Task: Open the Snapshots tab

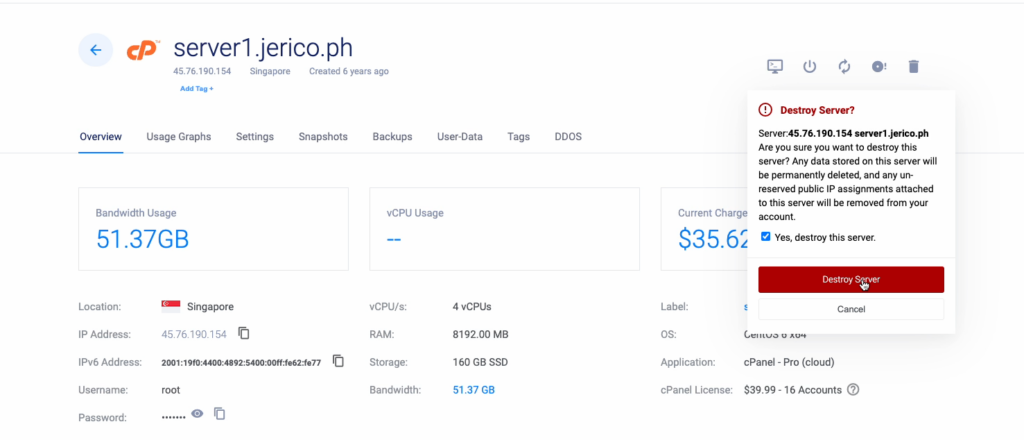Action: [323, 137]
